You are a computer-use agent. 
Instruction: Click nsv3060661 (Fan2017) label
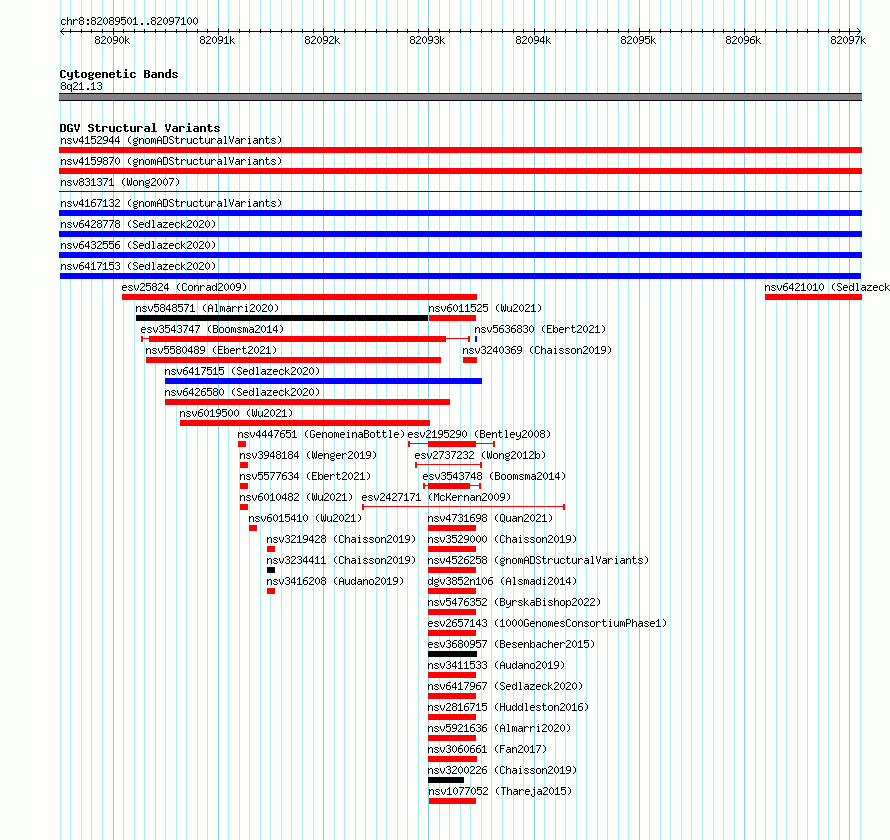pos(488,749)
